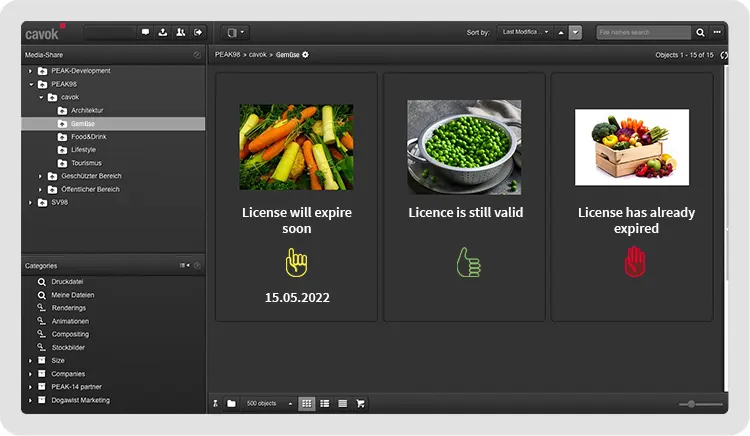Open the Druckdatei saved search
The height and width of the screenshot is (436, 750).
point(67,282)
